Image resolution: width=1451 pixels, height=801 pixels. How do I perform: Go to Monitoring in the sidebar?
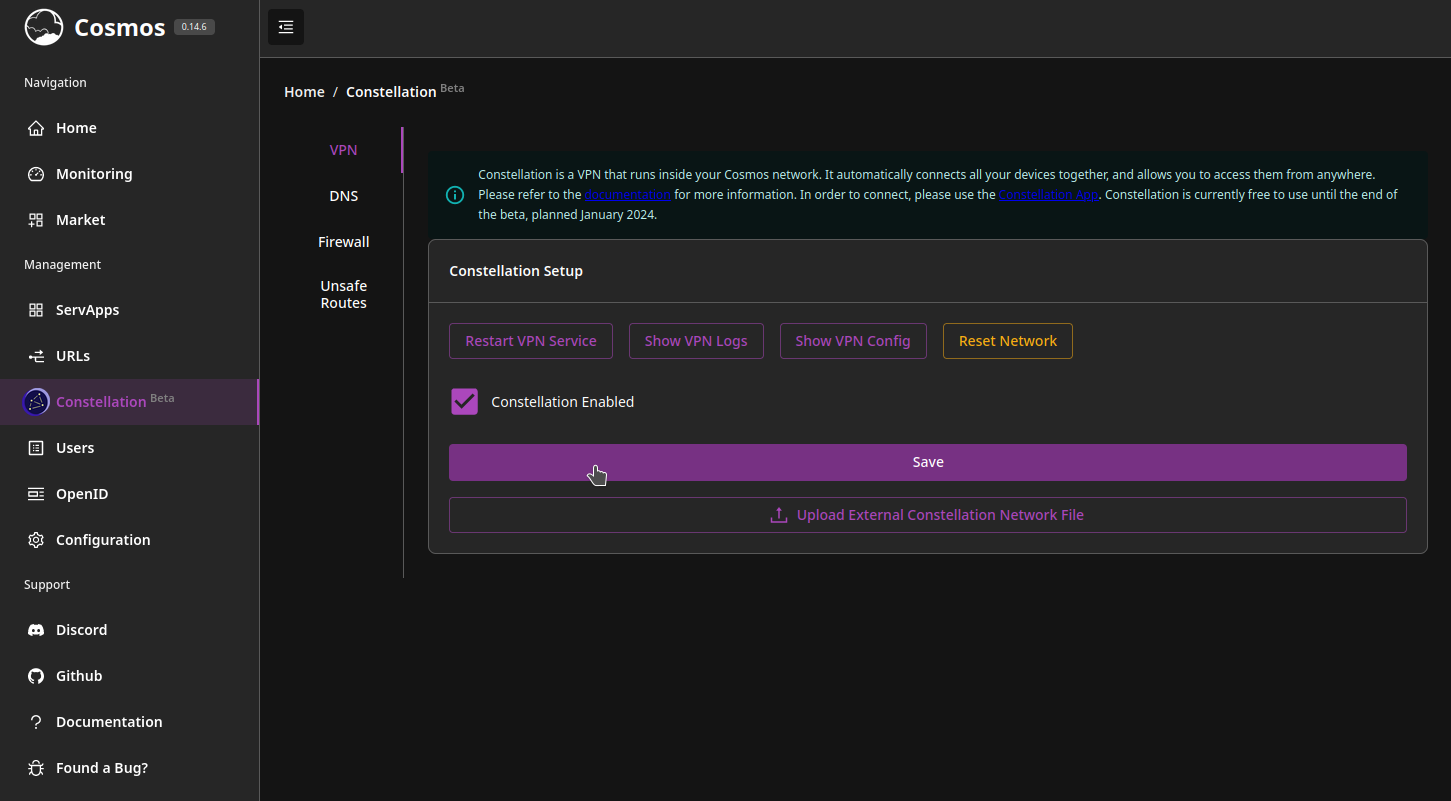[94, 174]
